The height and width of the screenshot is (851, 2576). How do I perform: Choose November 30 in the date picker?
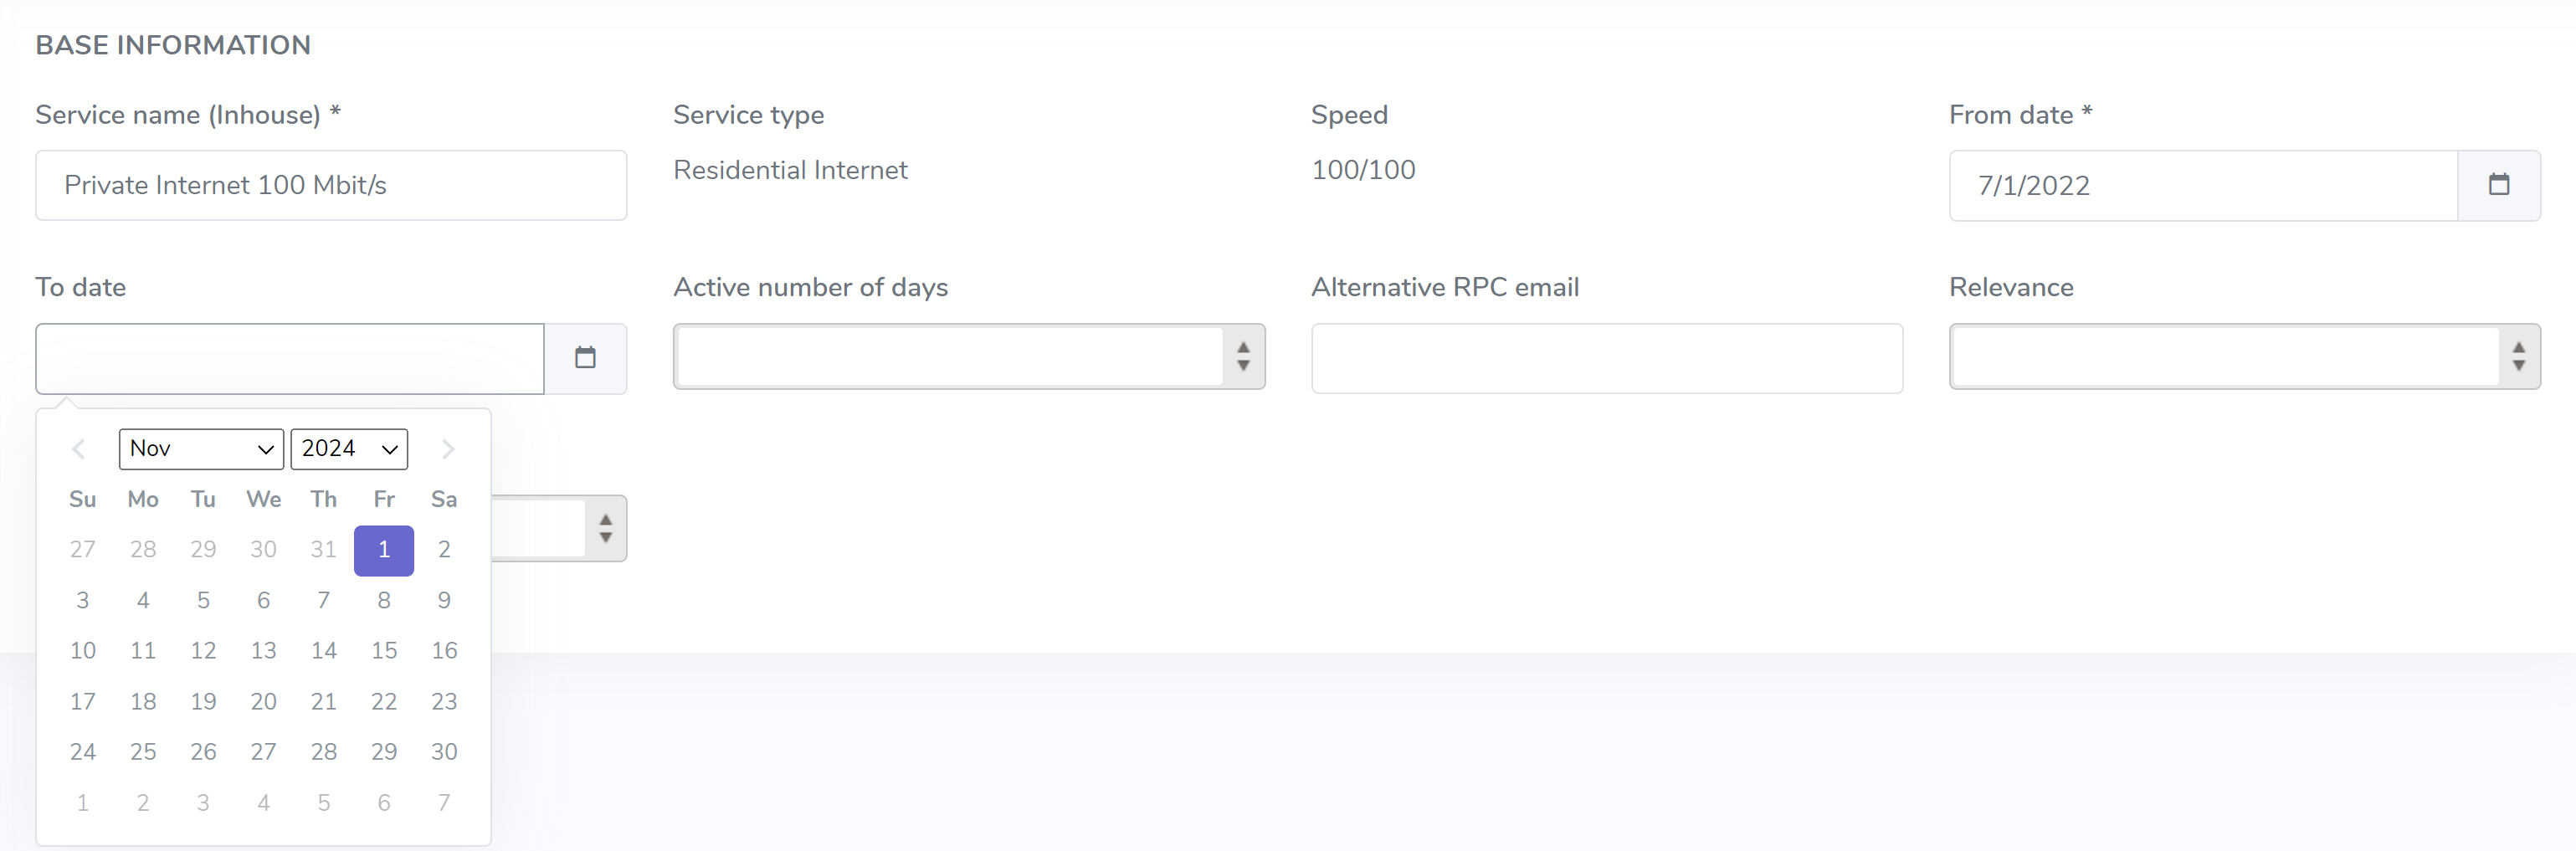point(444,752)
